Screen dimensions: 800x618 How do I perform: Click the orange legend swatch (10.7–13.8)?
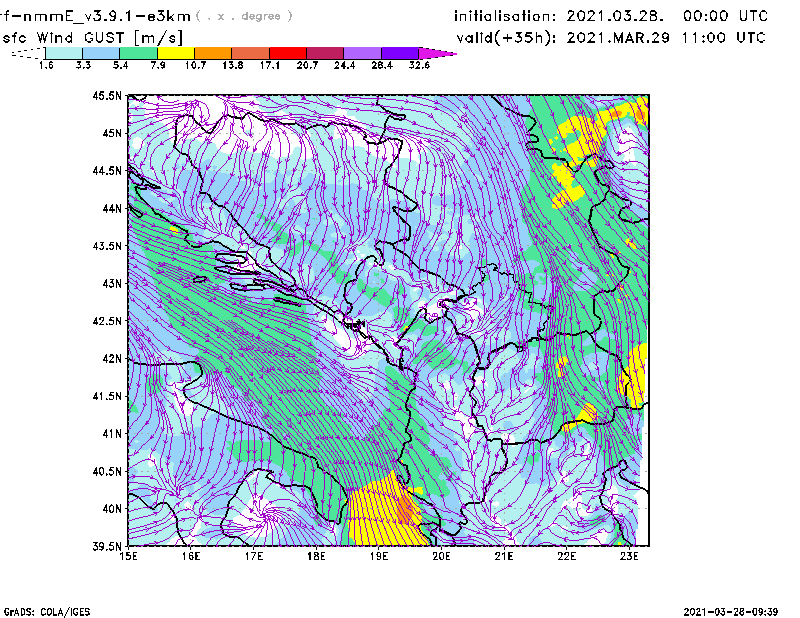pyautogui.click(x=213, y=53)
